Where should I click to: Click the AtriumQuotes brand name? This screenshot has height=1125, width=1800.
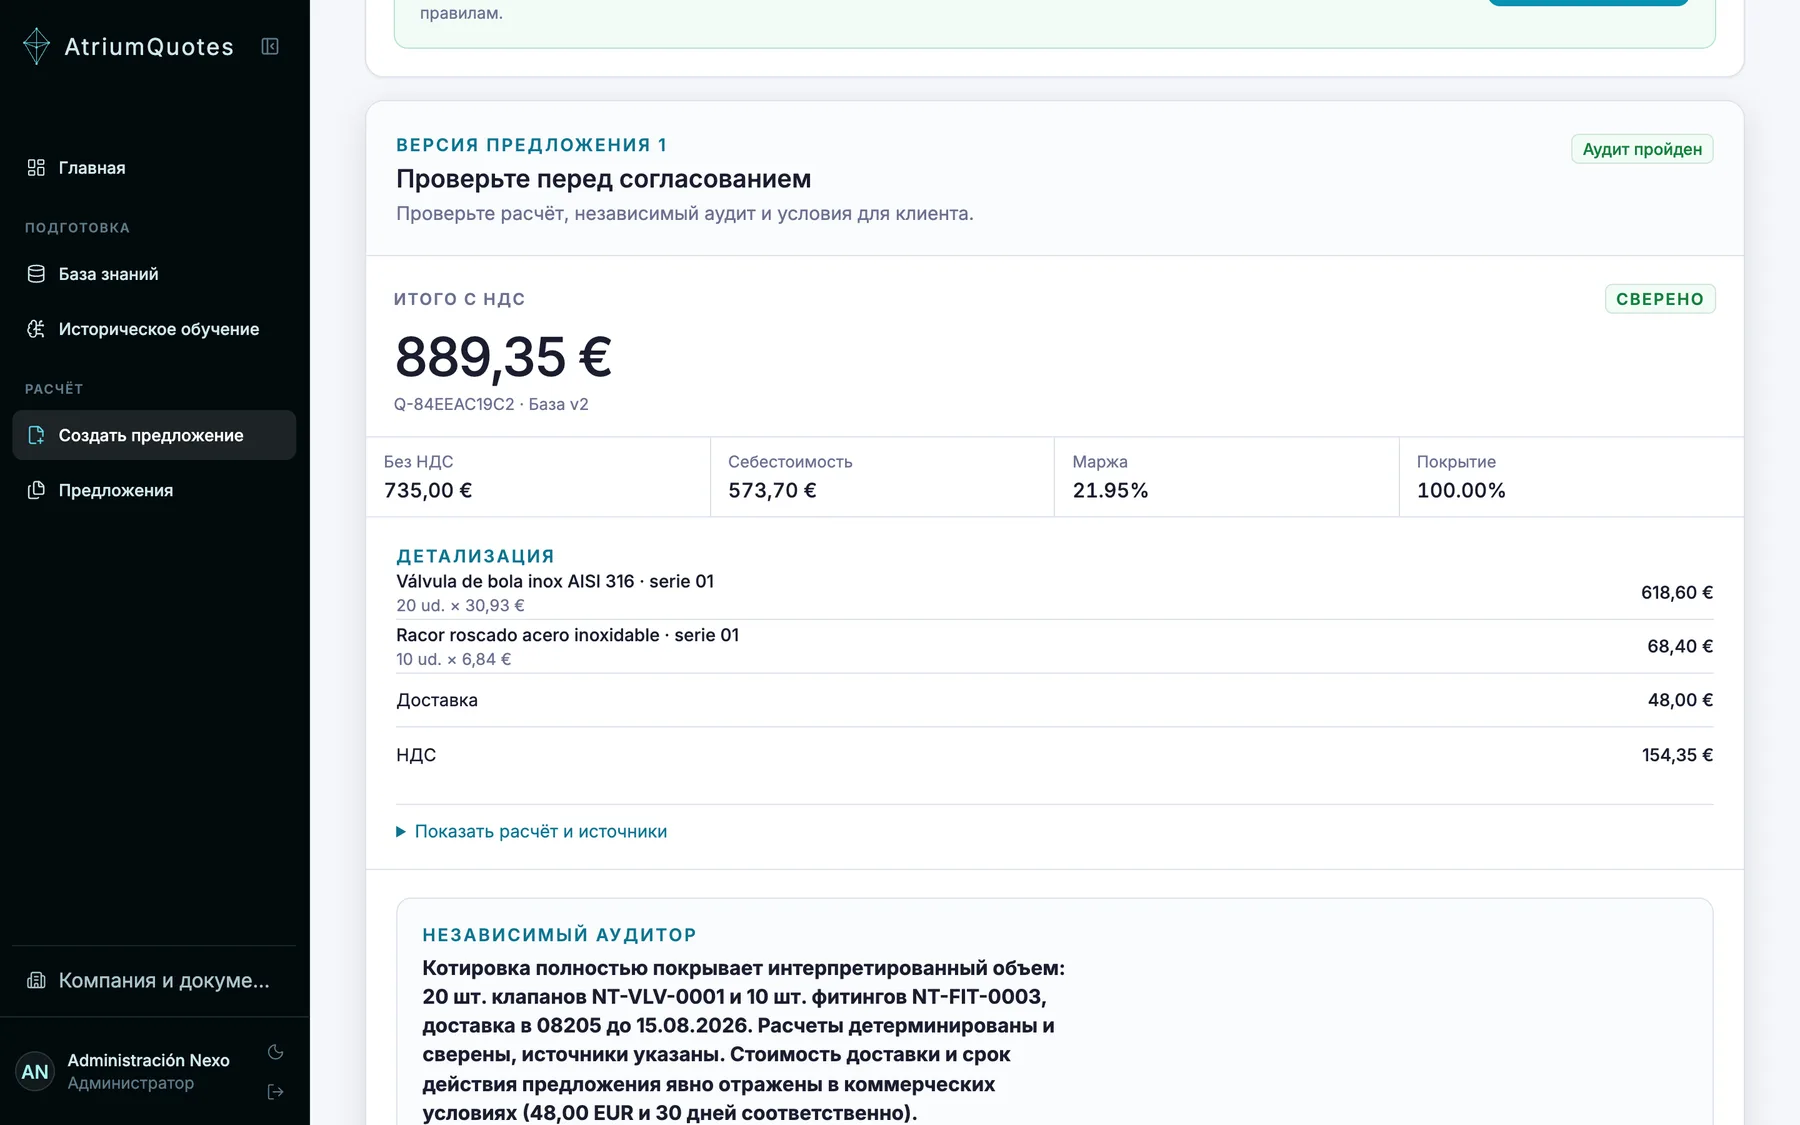tap(149, 47)
